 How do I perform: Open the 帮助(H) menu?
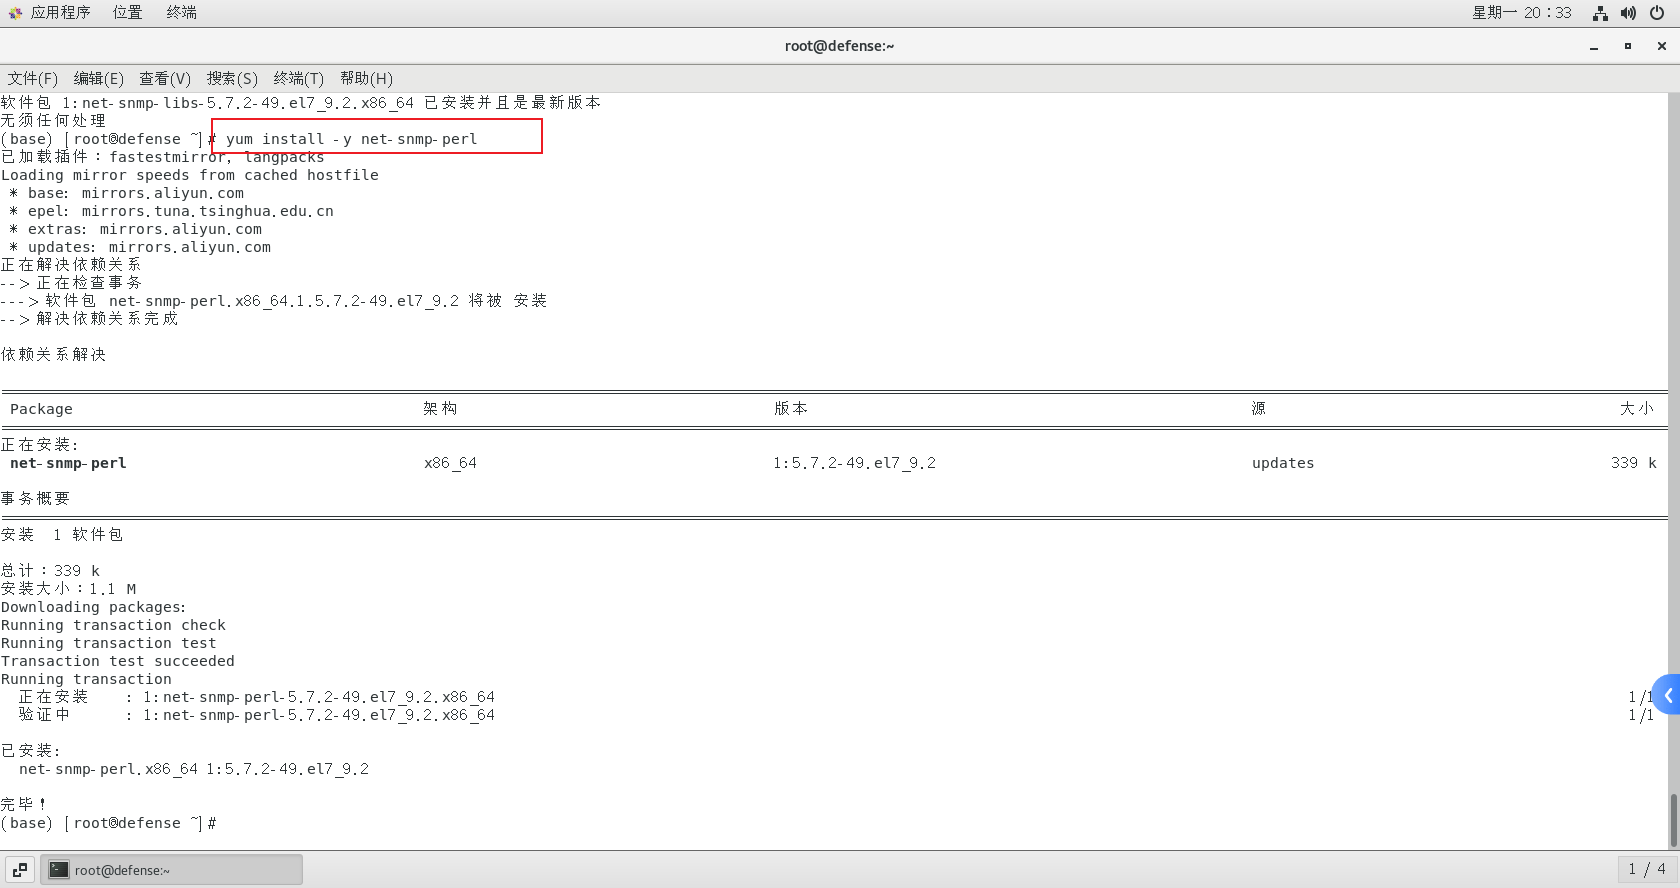366,78
